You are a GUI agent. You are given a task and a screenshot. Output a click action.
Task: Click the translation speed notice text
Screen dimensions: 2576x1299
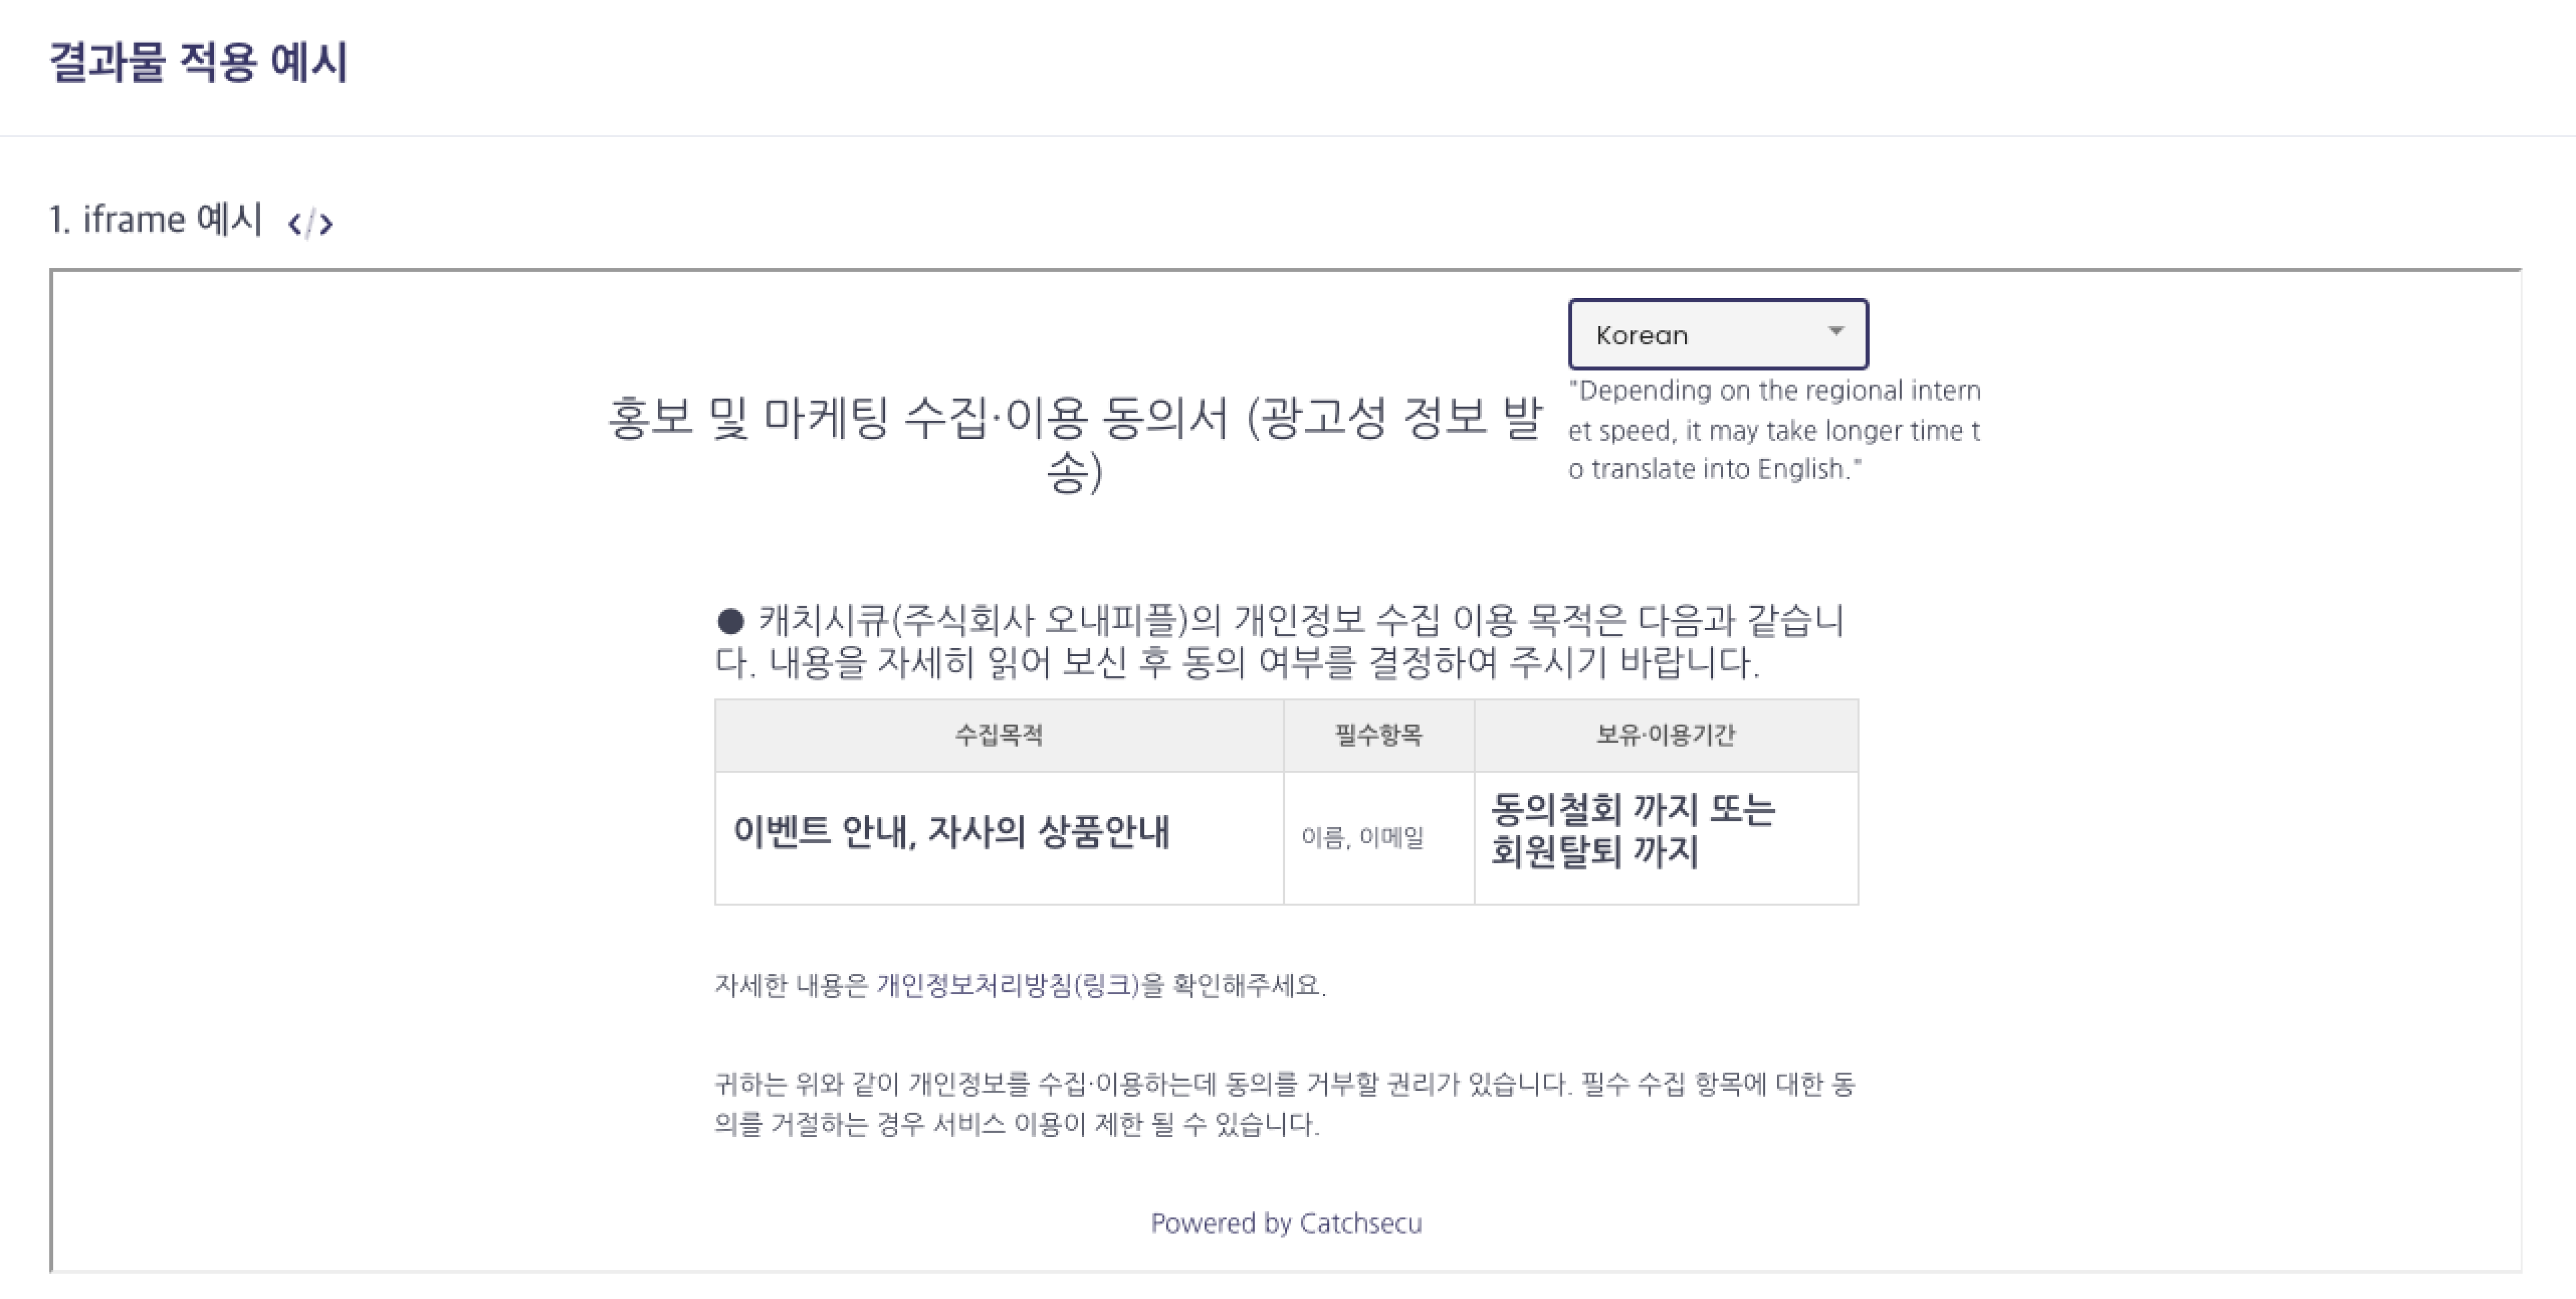pos(1774,429)
